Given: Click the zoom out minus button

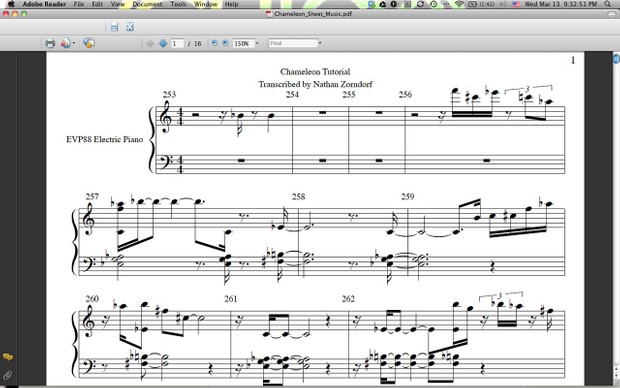Looking at the screenshot, I should coord(214,43).
